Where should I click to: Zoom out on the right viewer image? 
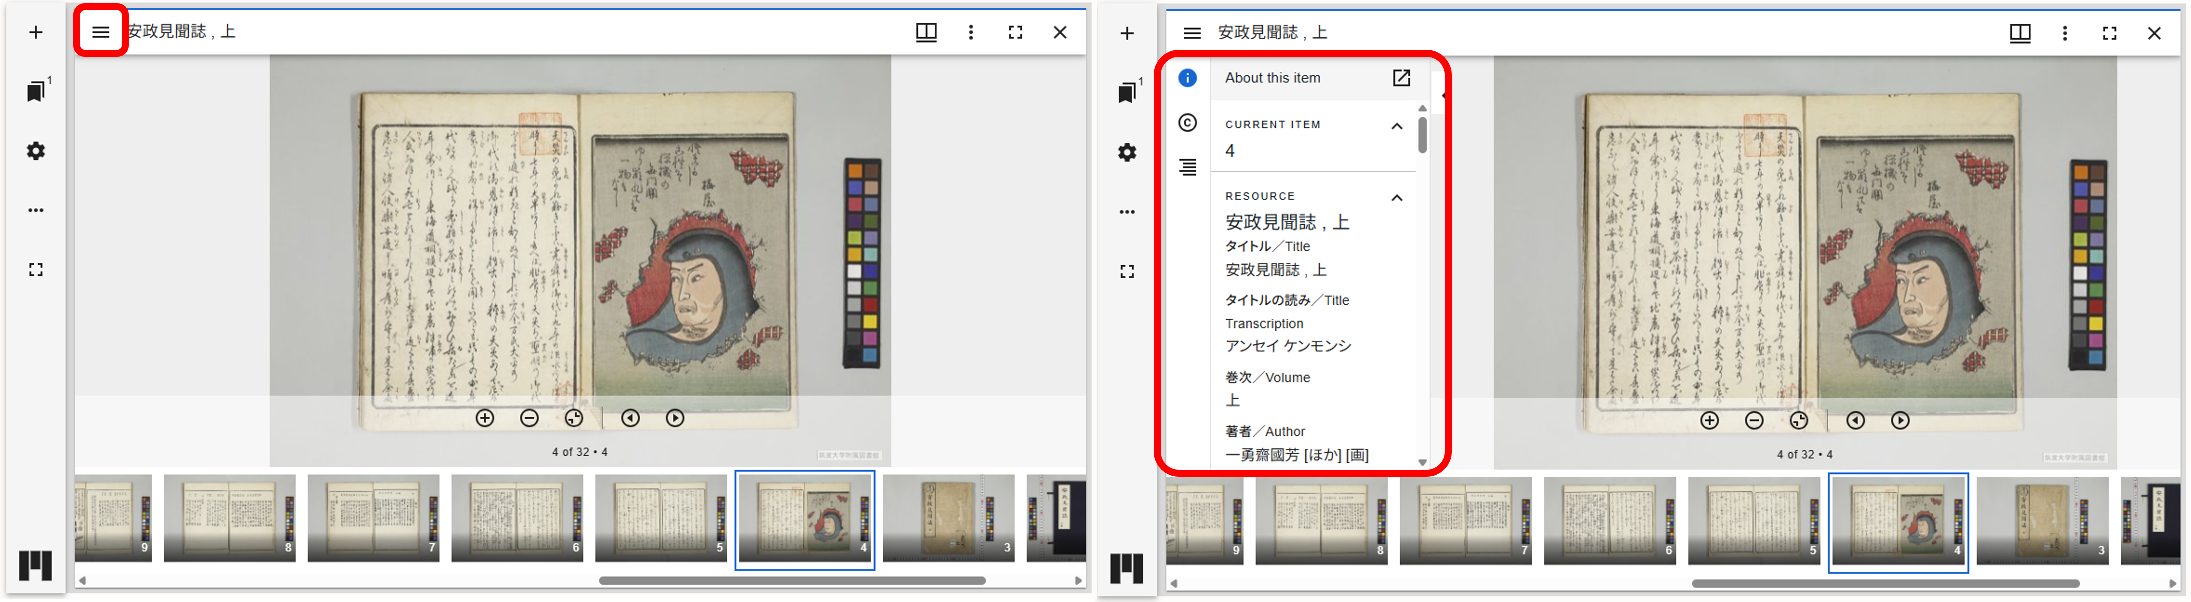(x=1754, y=421)
